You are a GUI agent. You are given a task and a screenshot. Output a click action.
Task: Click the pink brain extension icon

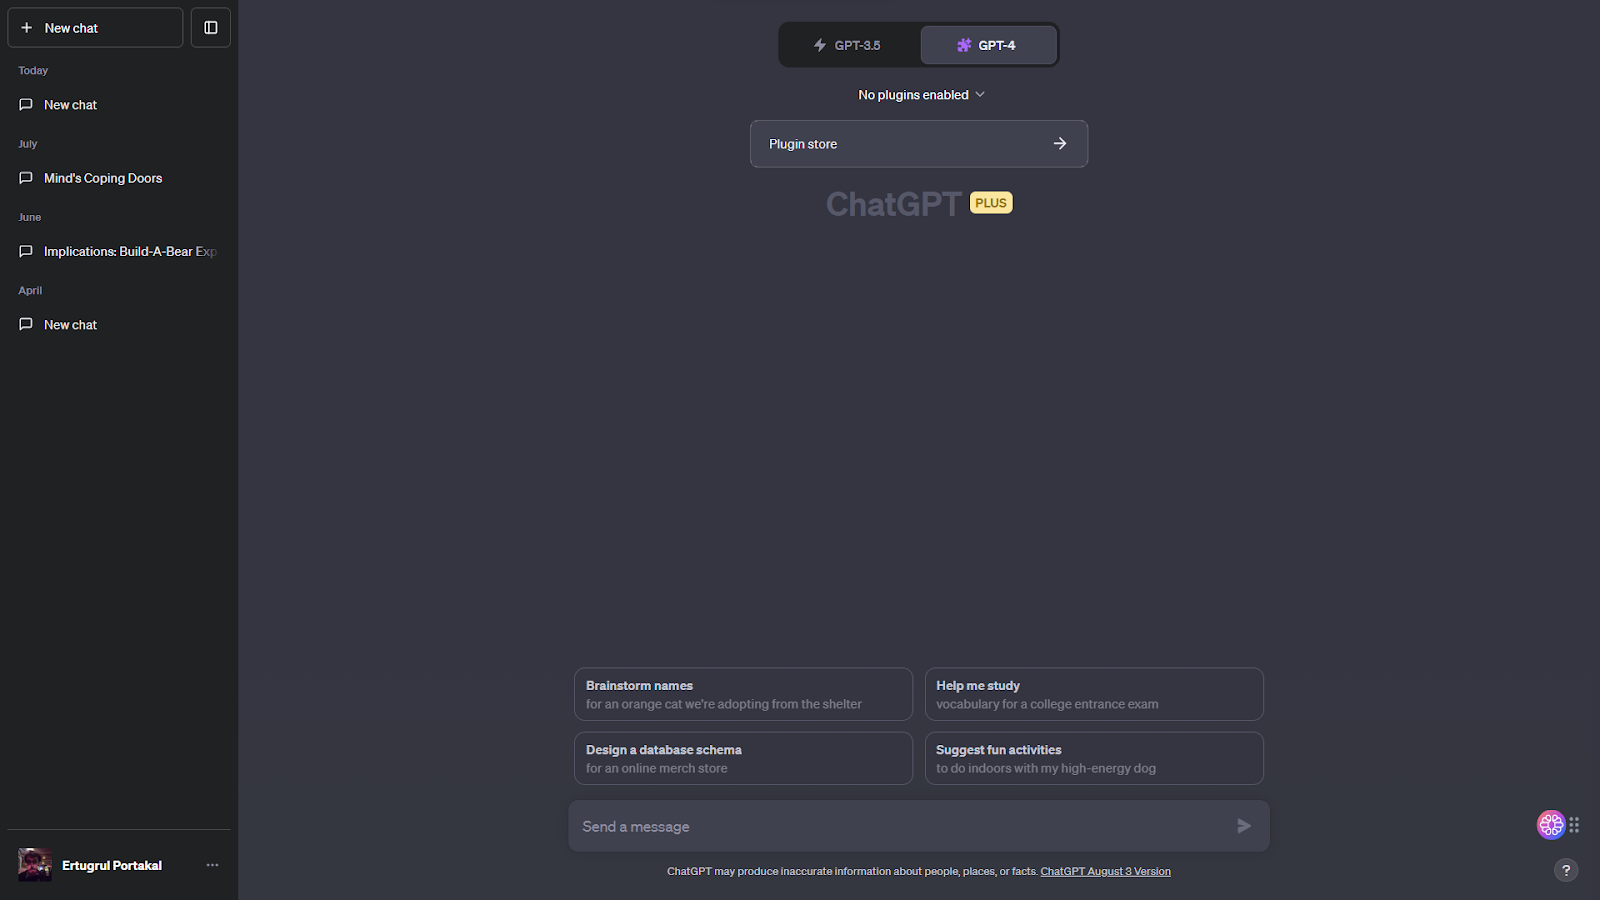tap(1551, 825)
